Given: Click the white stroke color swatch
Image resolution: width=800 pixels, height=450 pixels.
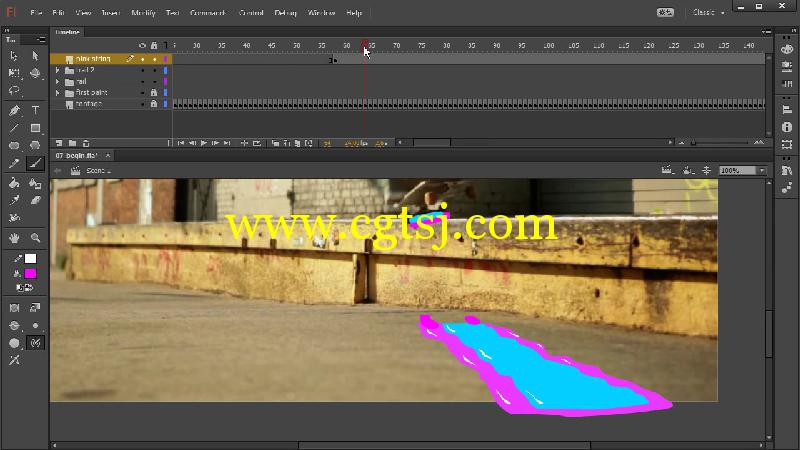Looking at the screenshot, I should 31,259.
